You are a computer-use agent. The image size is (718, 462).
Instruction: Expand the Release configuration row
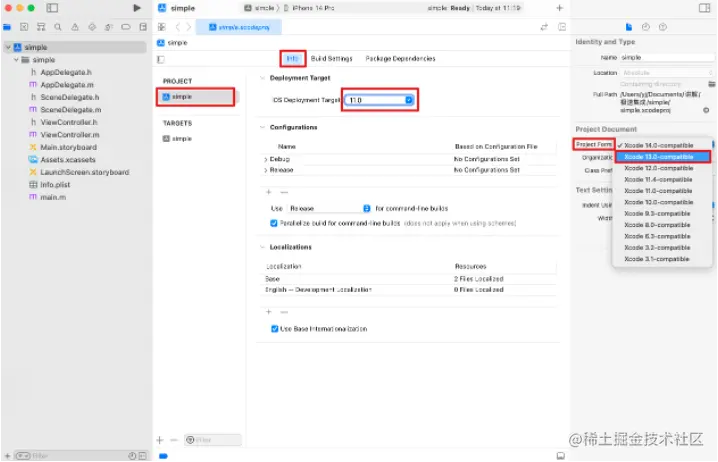[266, 170]
